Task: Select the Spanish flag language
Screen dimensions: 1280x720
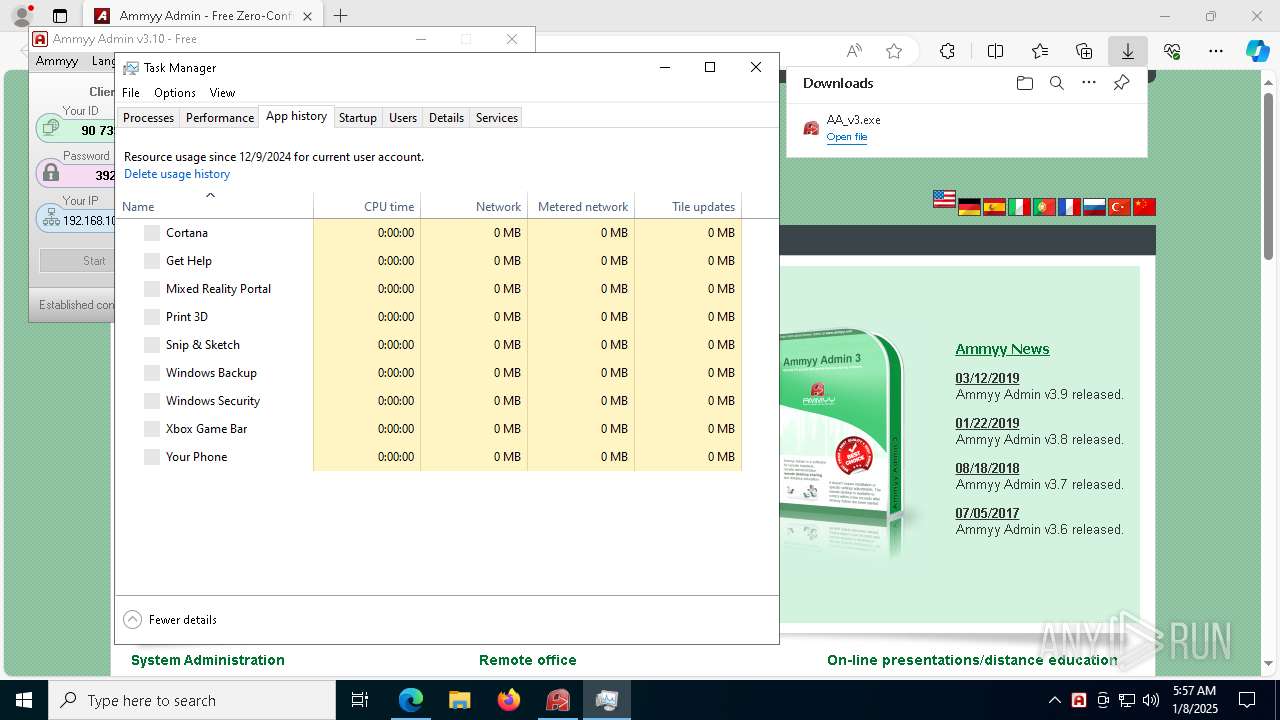Action: point(994,207)
